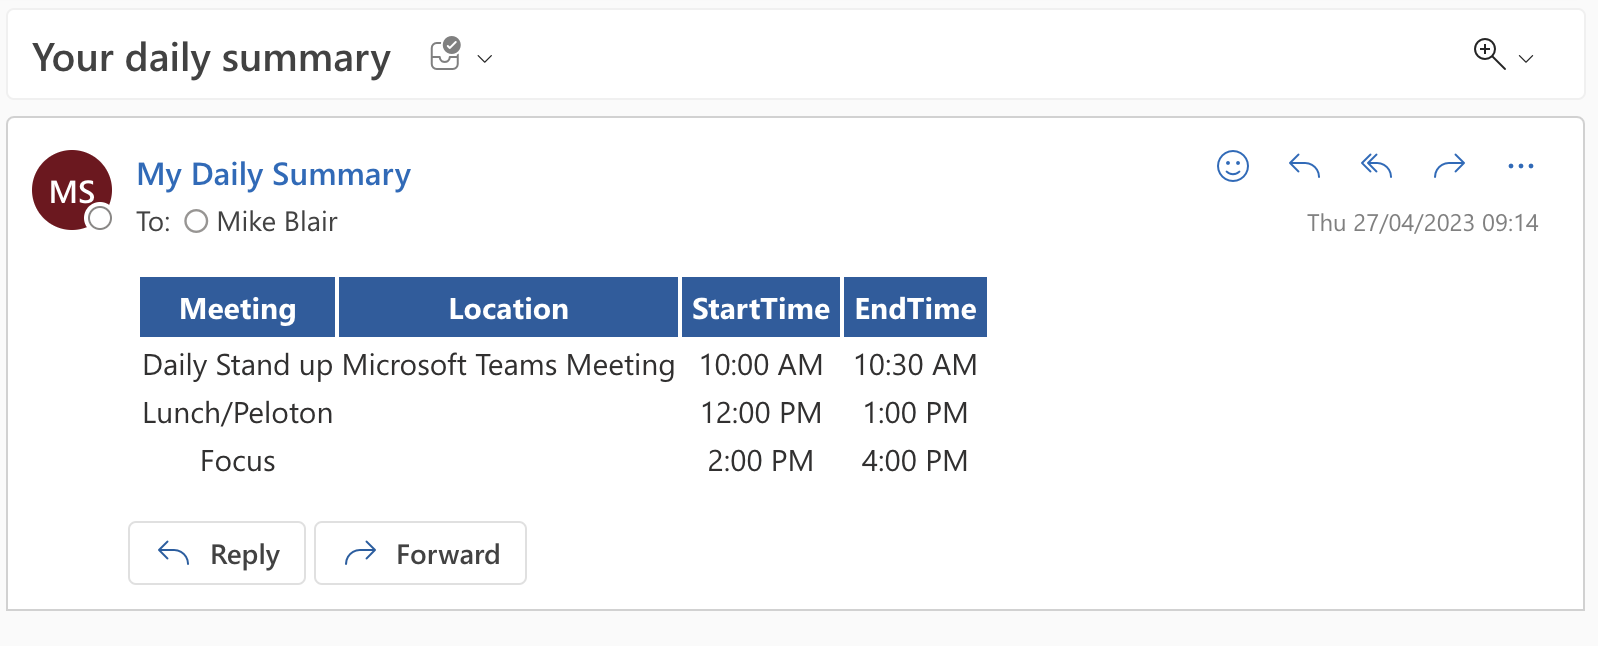Click the Reply All icon

pyautogui.click(x=1375, y=166)
